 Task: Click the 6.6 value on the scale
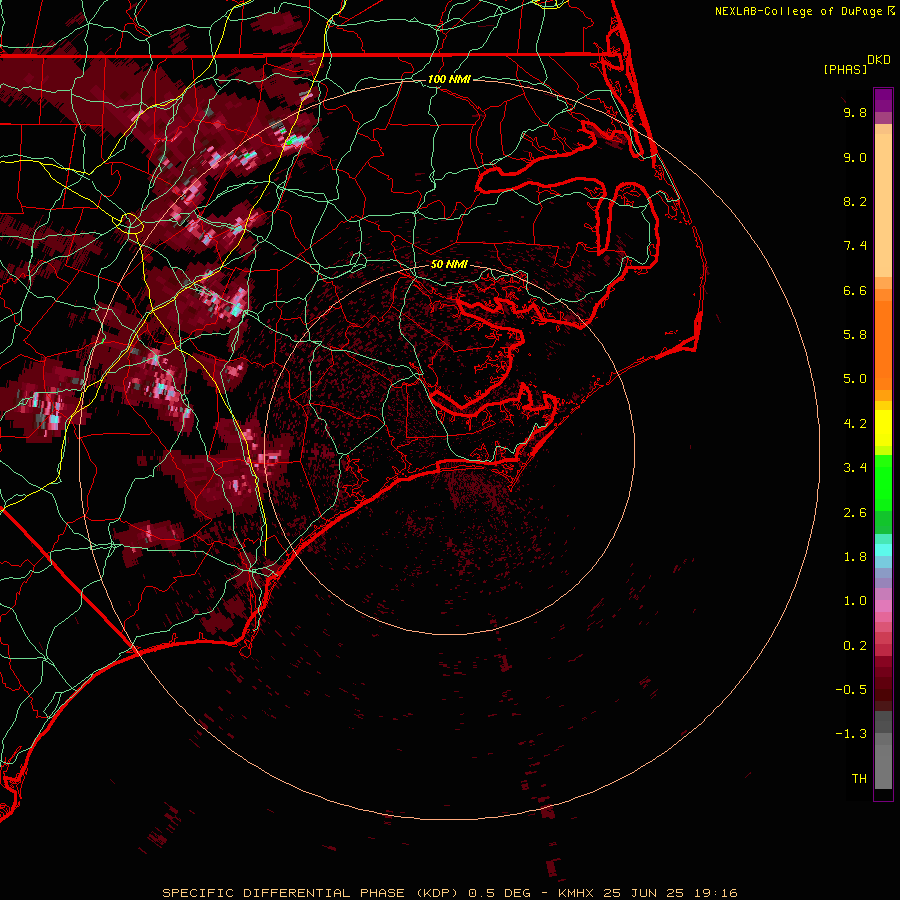pyautogui.click(x=855, y=290)
